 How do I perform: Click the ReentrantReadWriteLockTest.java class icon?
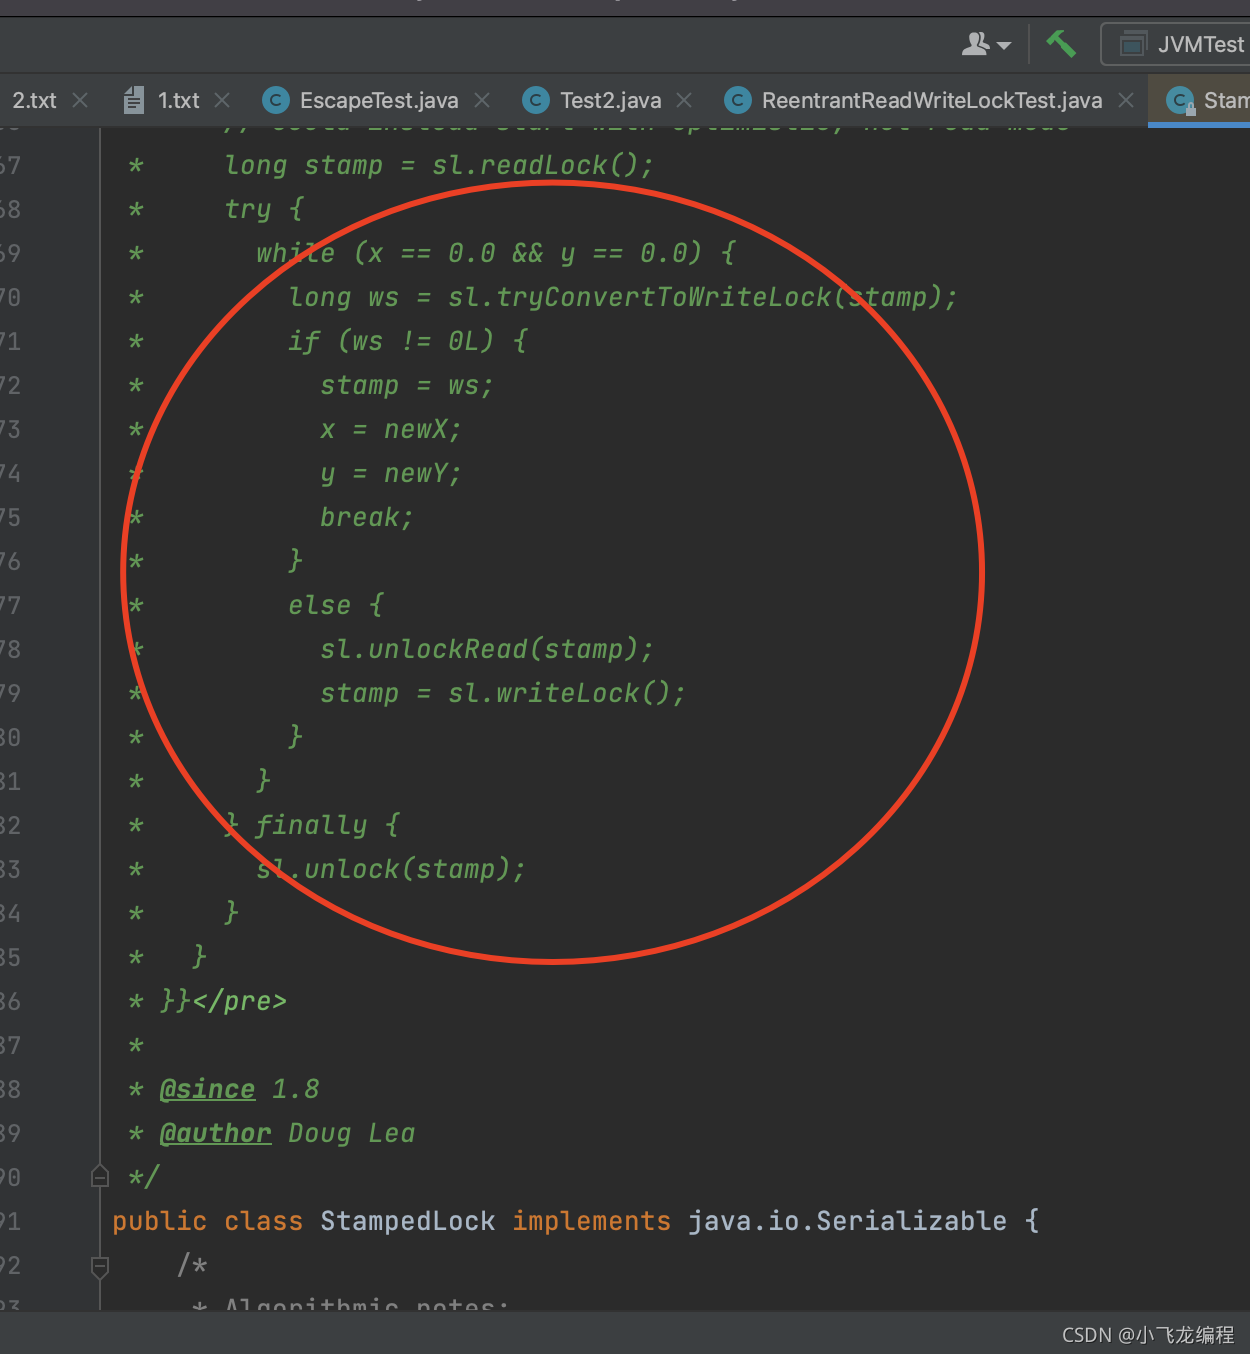[x=737, y=100]
